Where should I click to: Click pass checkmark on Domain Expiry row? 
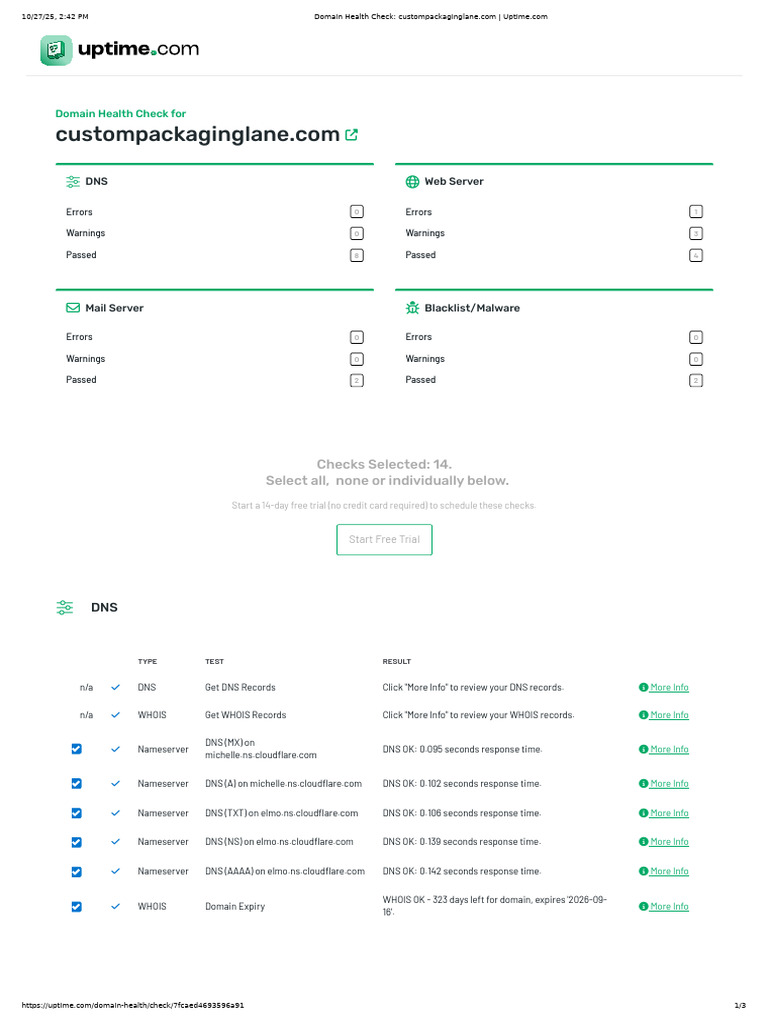(x=116, y=906)
